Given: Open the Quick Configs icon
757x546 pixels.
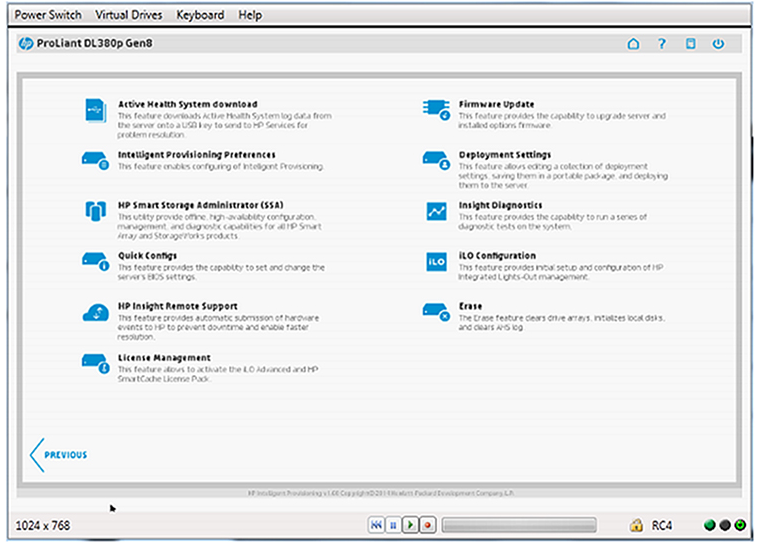Looking at the screenshot, I should coord(95,262).
